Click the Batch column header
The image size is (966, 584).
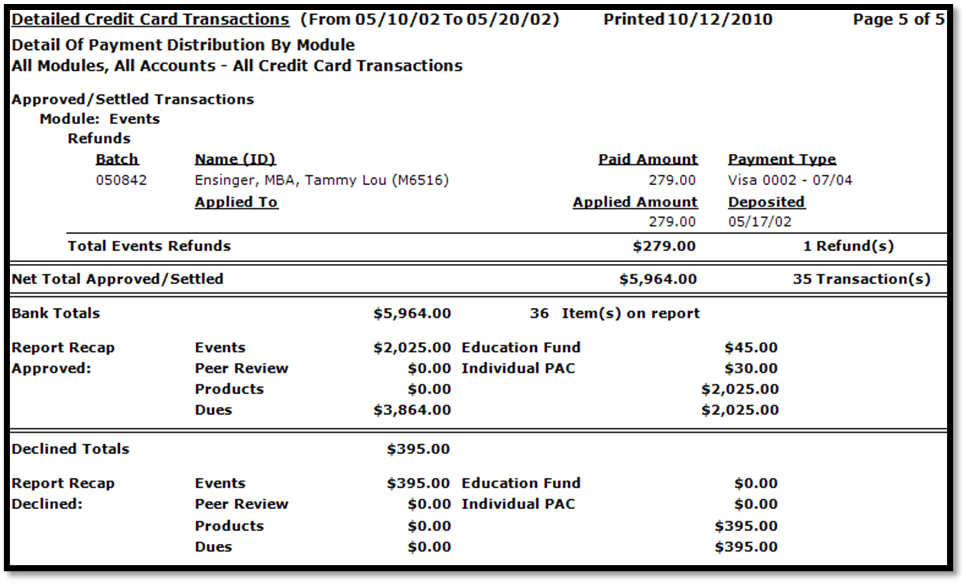pos(117,160)
